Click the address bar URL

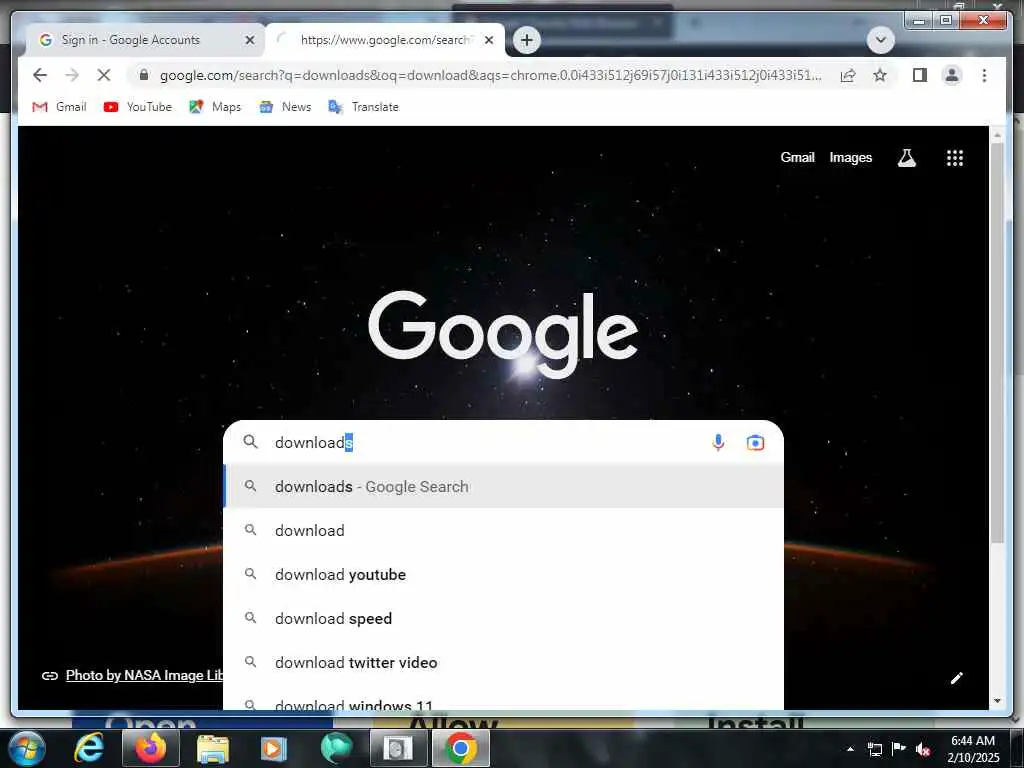(x=490, y=75)
